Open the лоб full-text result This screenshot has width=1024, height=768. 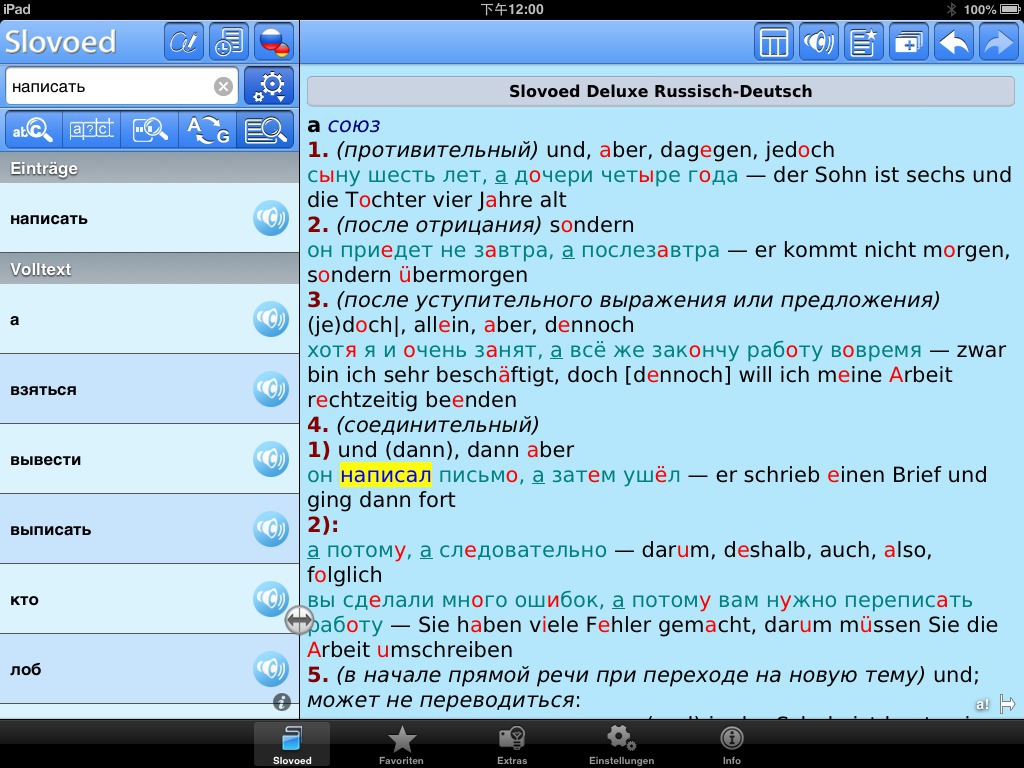click(150, 669)
